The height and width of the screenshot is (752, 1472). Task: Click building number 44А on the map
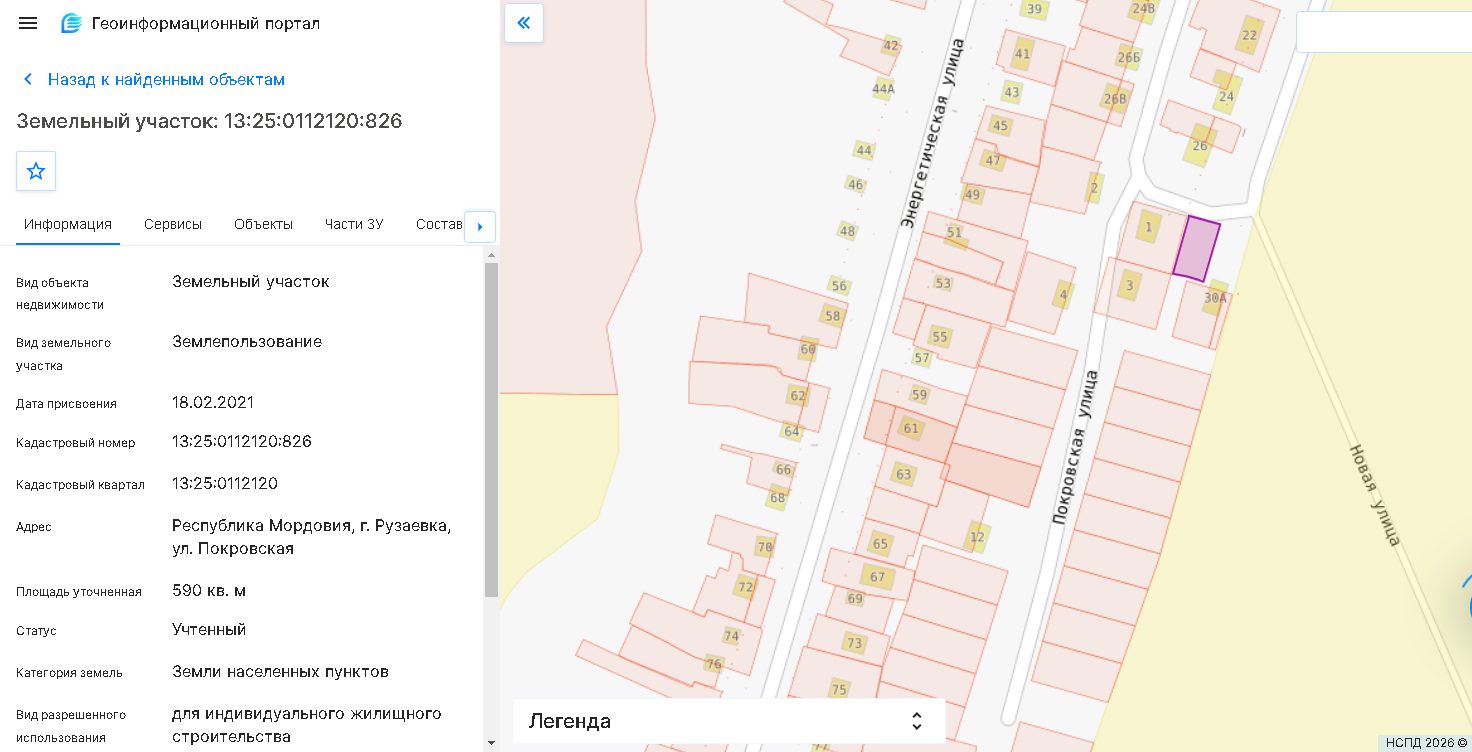(883, 88)
